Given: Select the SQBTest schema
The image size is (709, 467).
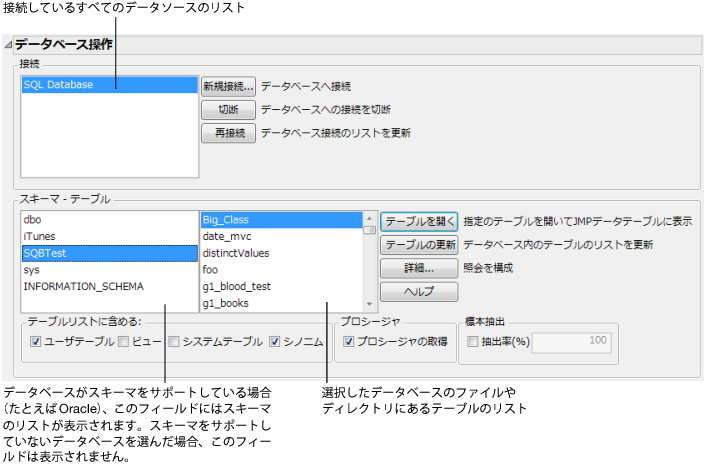Looking at the screenshot, I should coord(110,254).
